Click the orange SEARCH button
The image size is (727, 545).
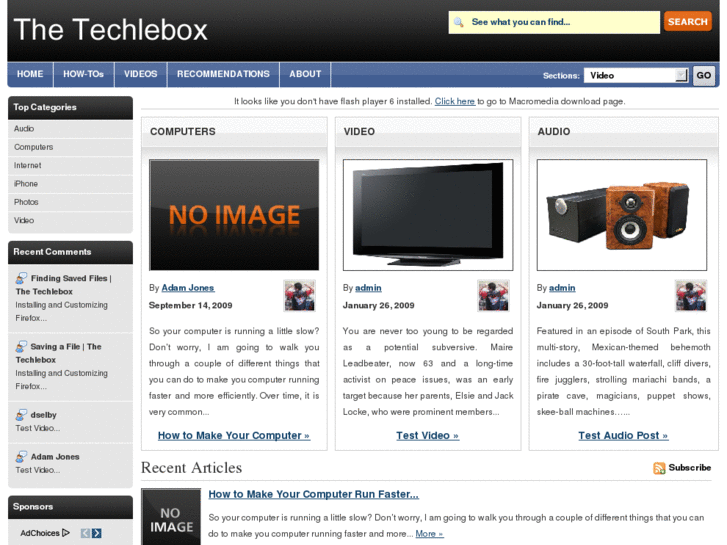click(688, 21)
